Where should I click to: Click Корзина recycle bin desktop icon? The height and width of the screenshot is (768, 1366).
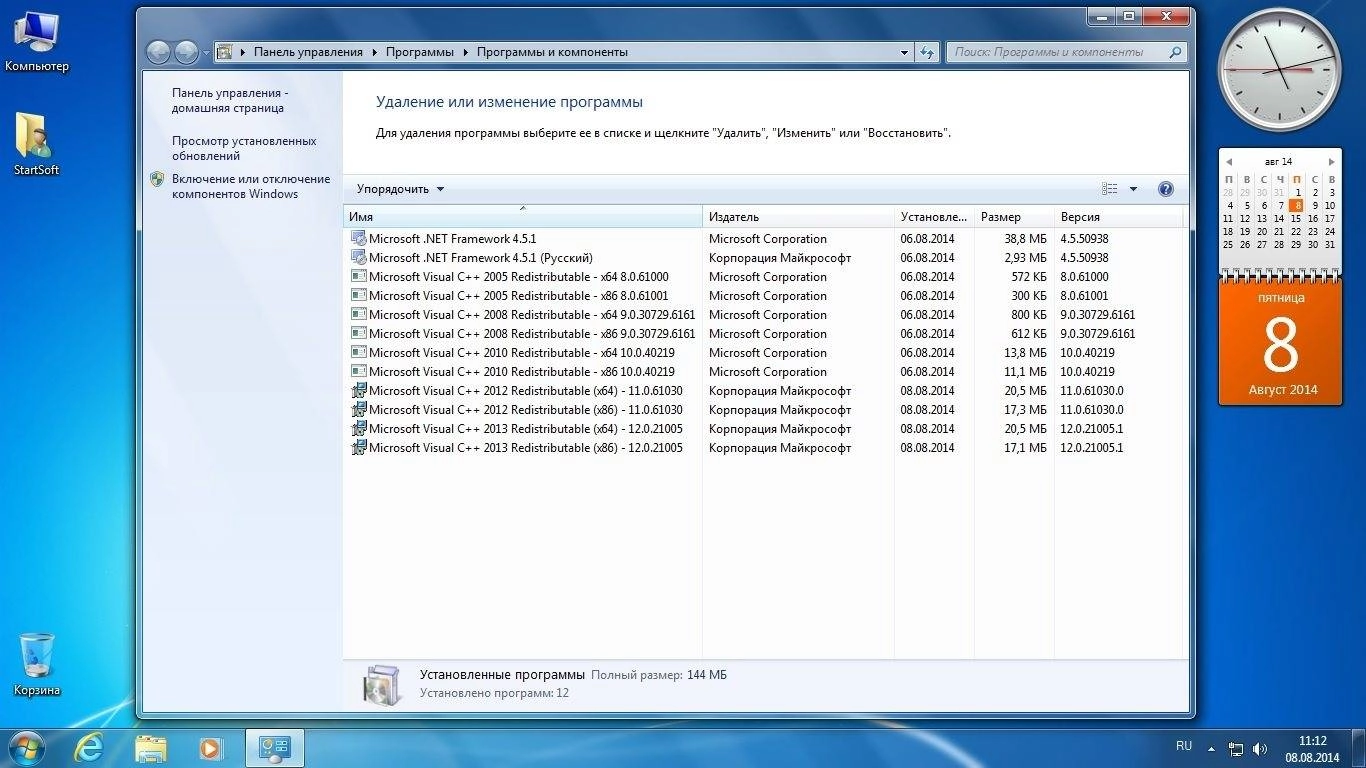37,663
